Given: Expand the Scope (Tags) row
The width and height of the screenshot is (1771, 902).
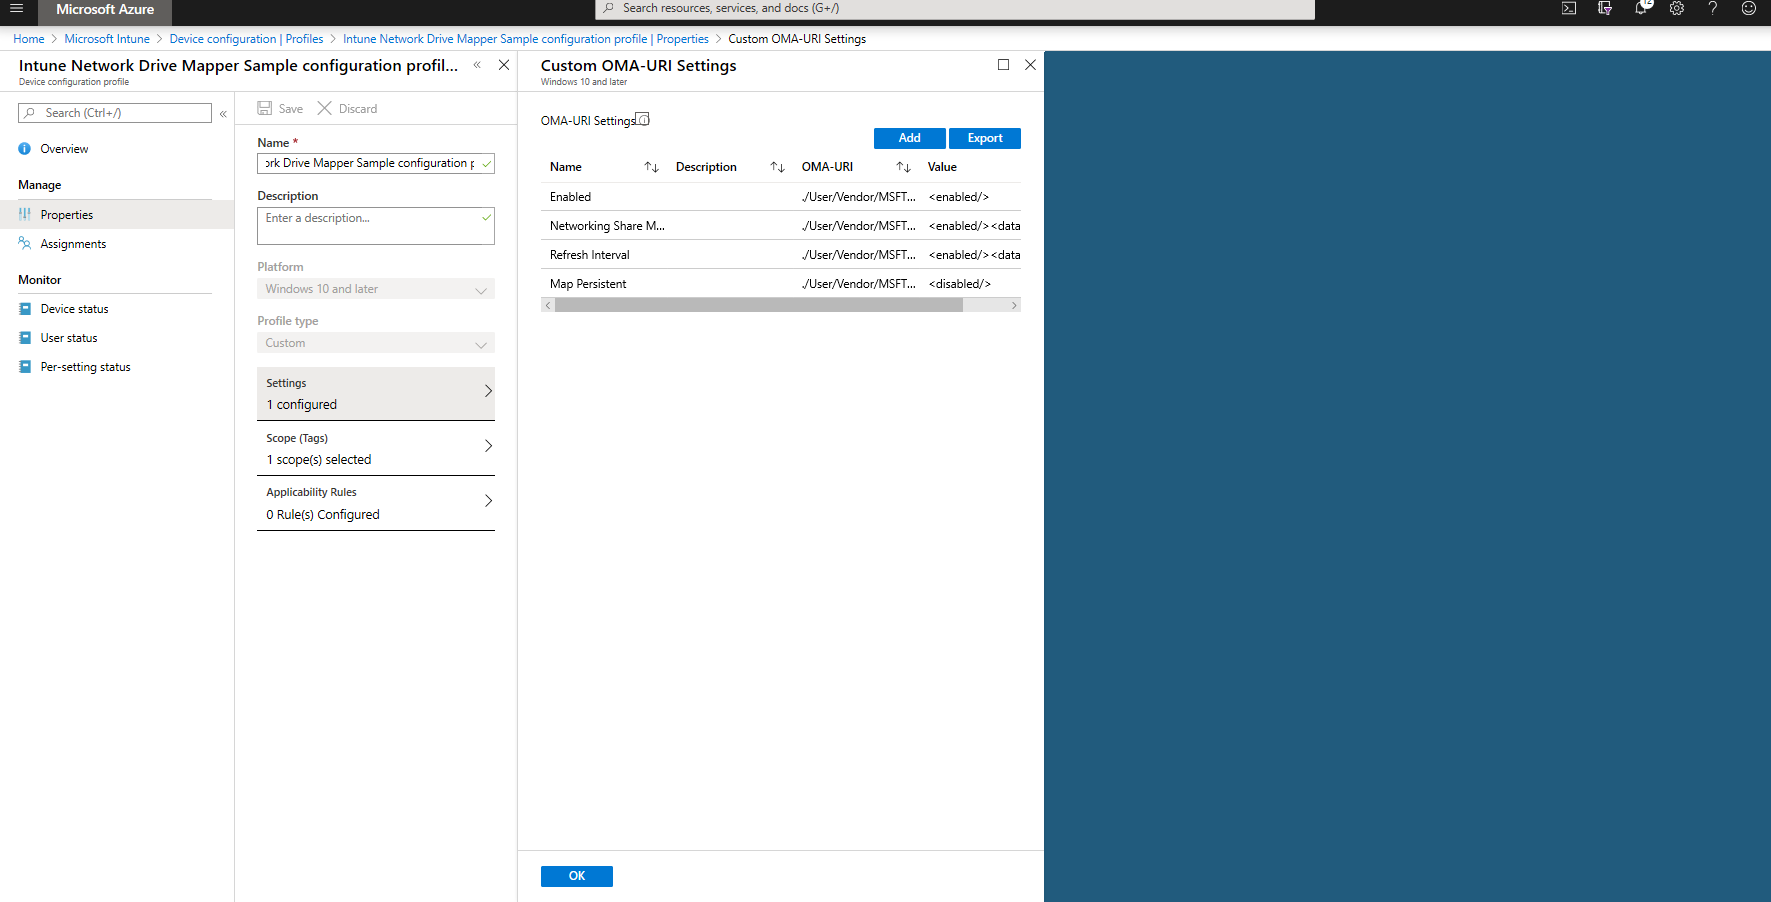Looking at the screenshot, I should [376, 449].
